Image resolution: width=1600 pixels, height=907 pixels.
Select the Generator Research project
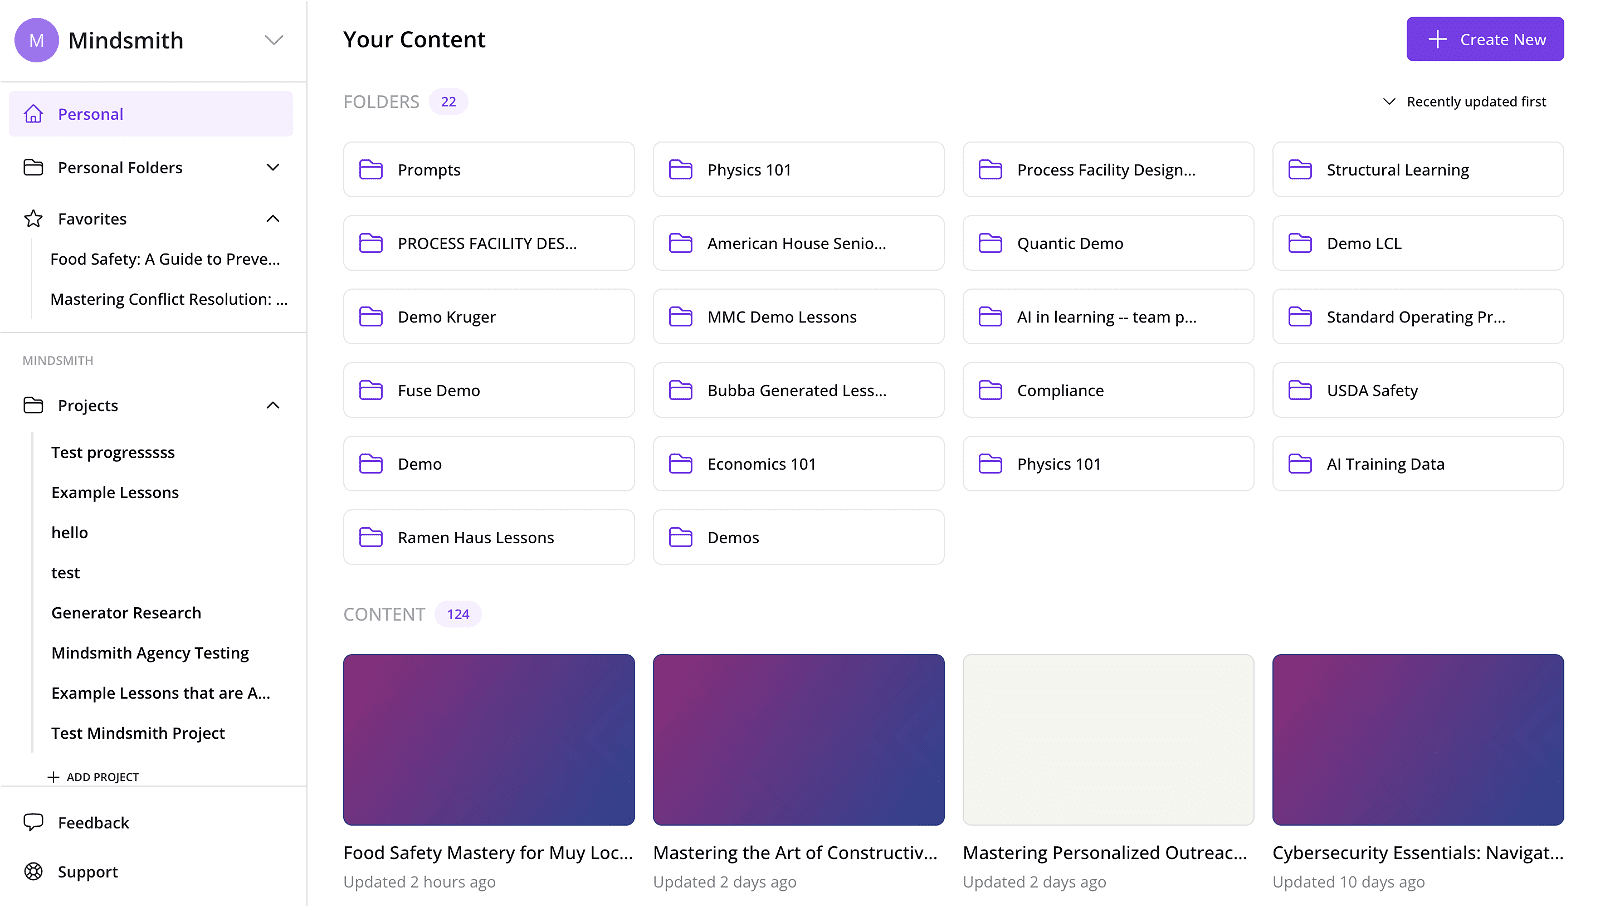click(126, 613)
